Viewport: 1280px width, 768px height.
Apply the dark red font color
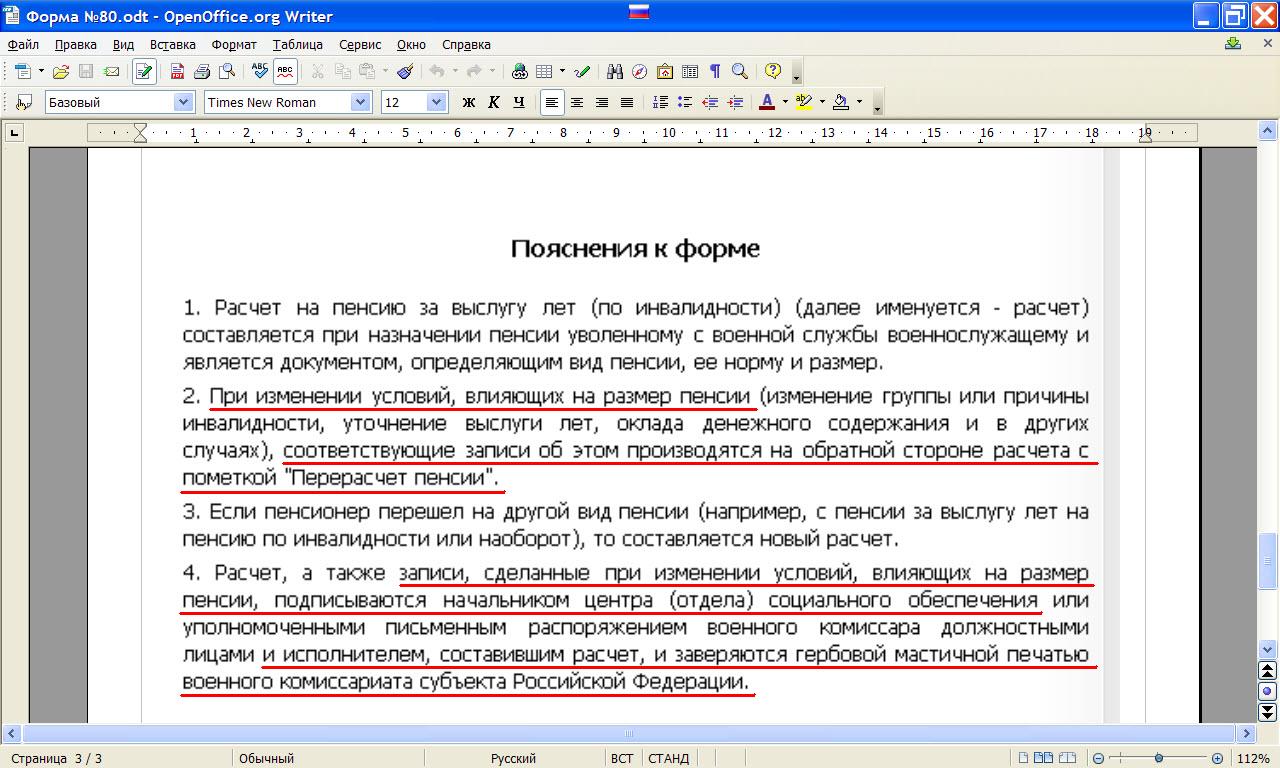pyautogui.click(x=767, y=102)
